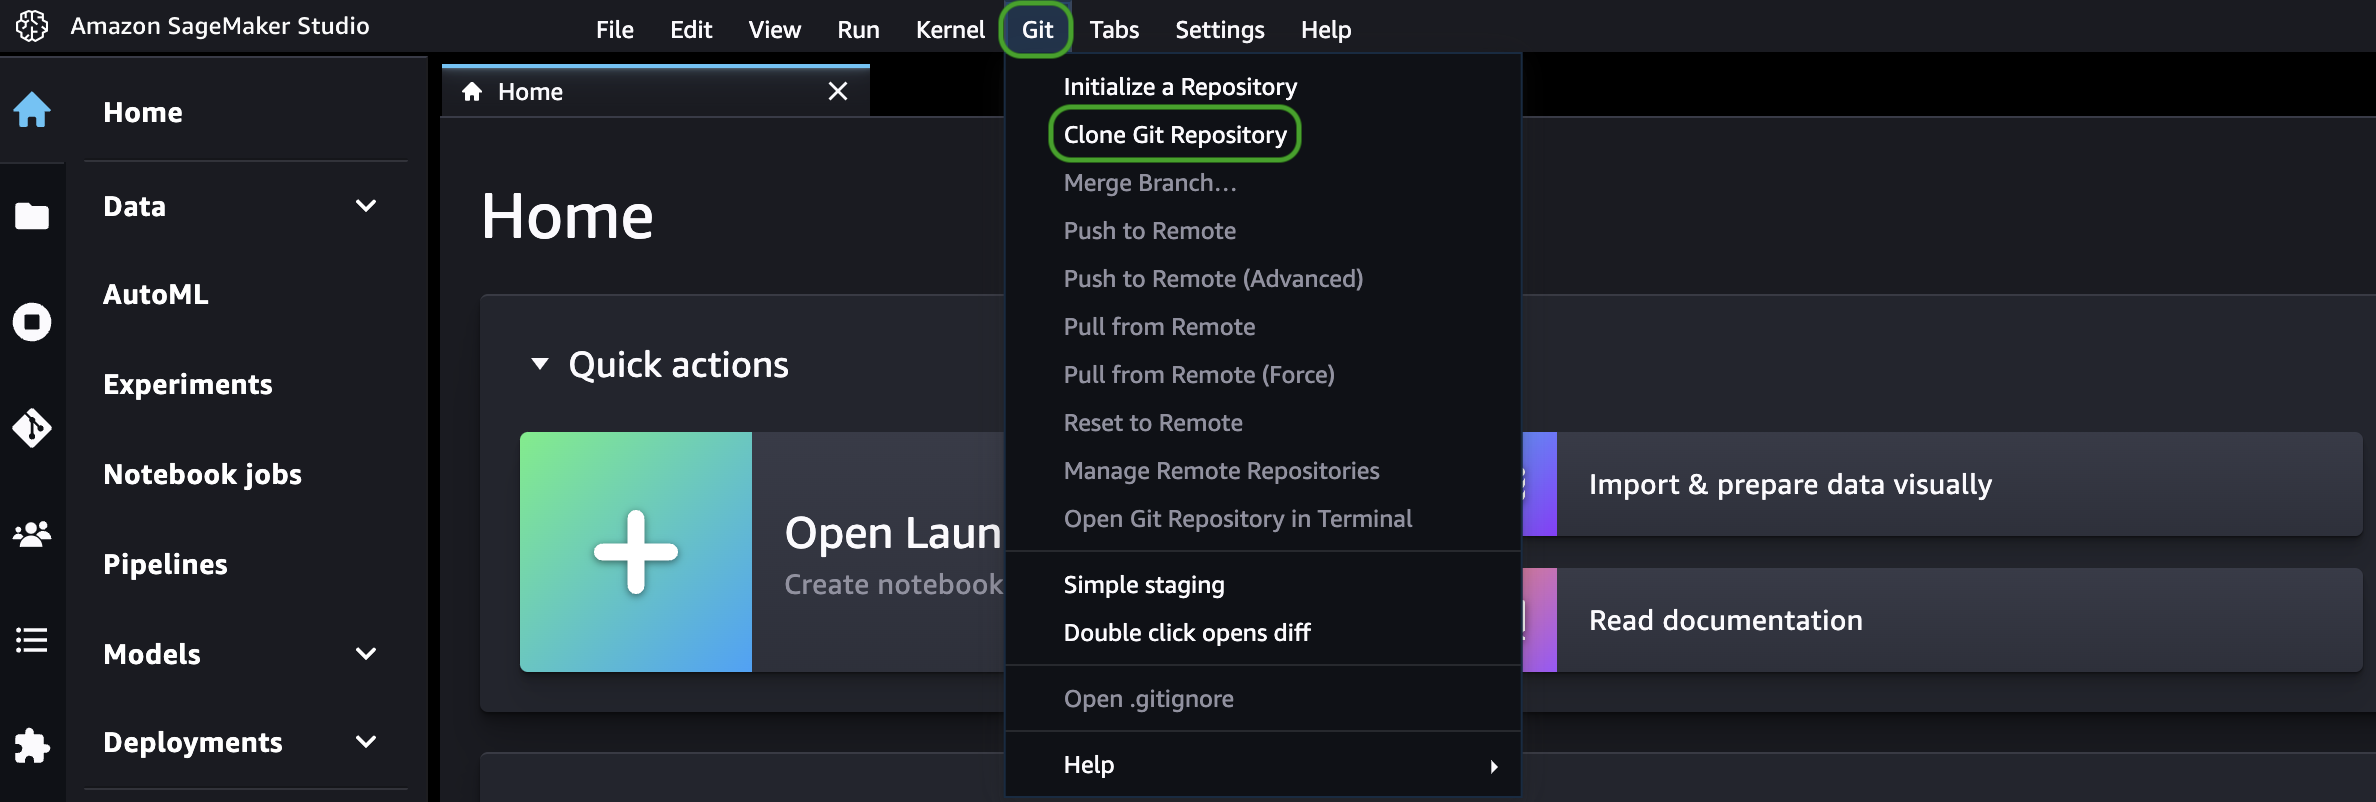The image size is (2376, 802).
Task: Open Experiments in navigation sidebar
Action: pos(188,385)
